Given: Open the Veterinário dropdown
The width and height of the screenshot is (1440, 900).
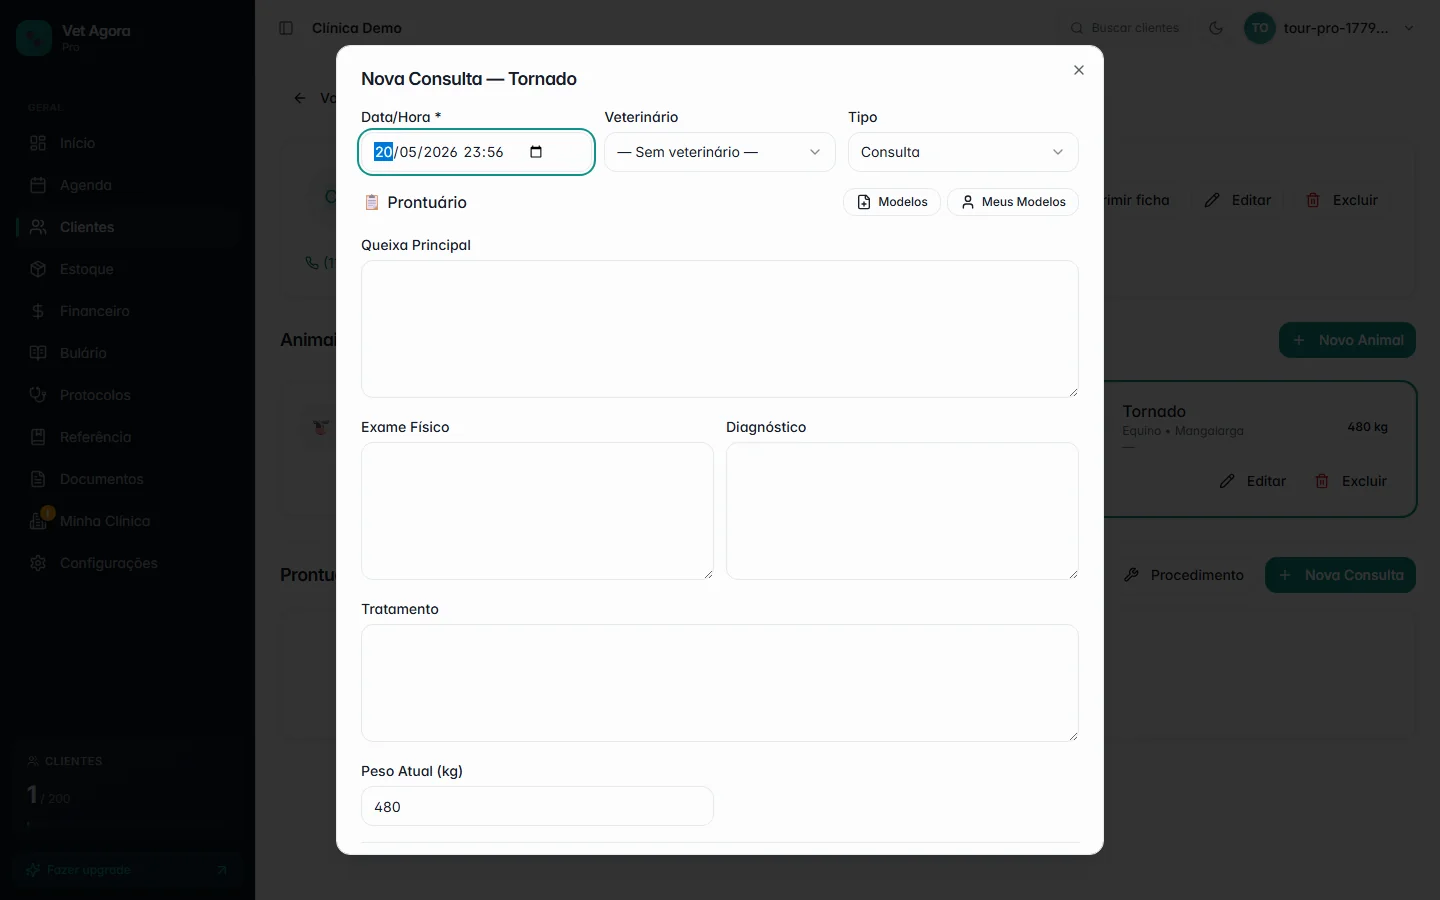Looking at the screenshot, I should [720, 152].
